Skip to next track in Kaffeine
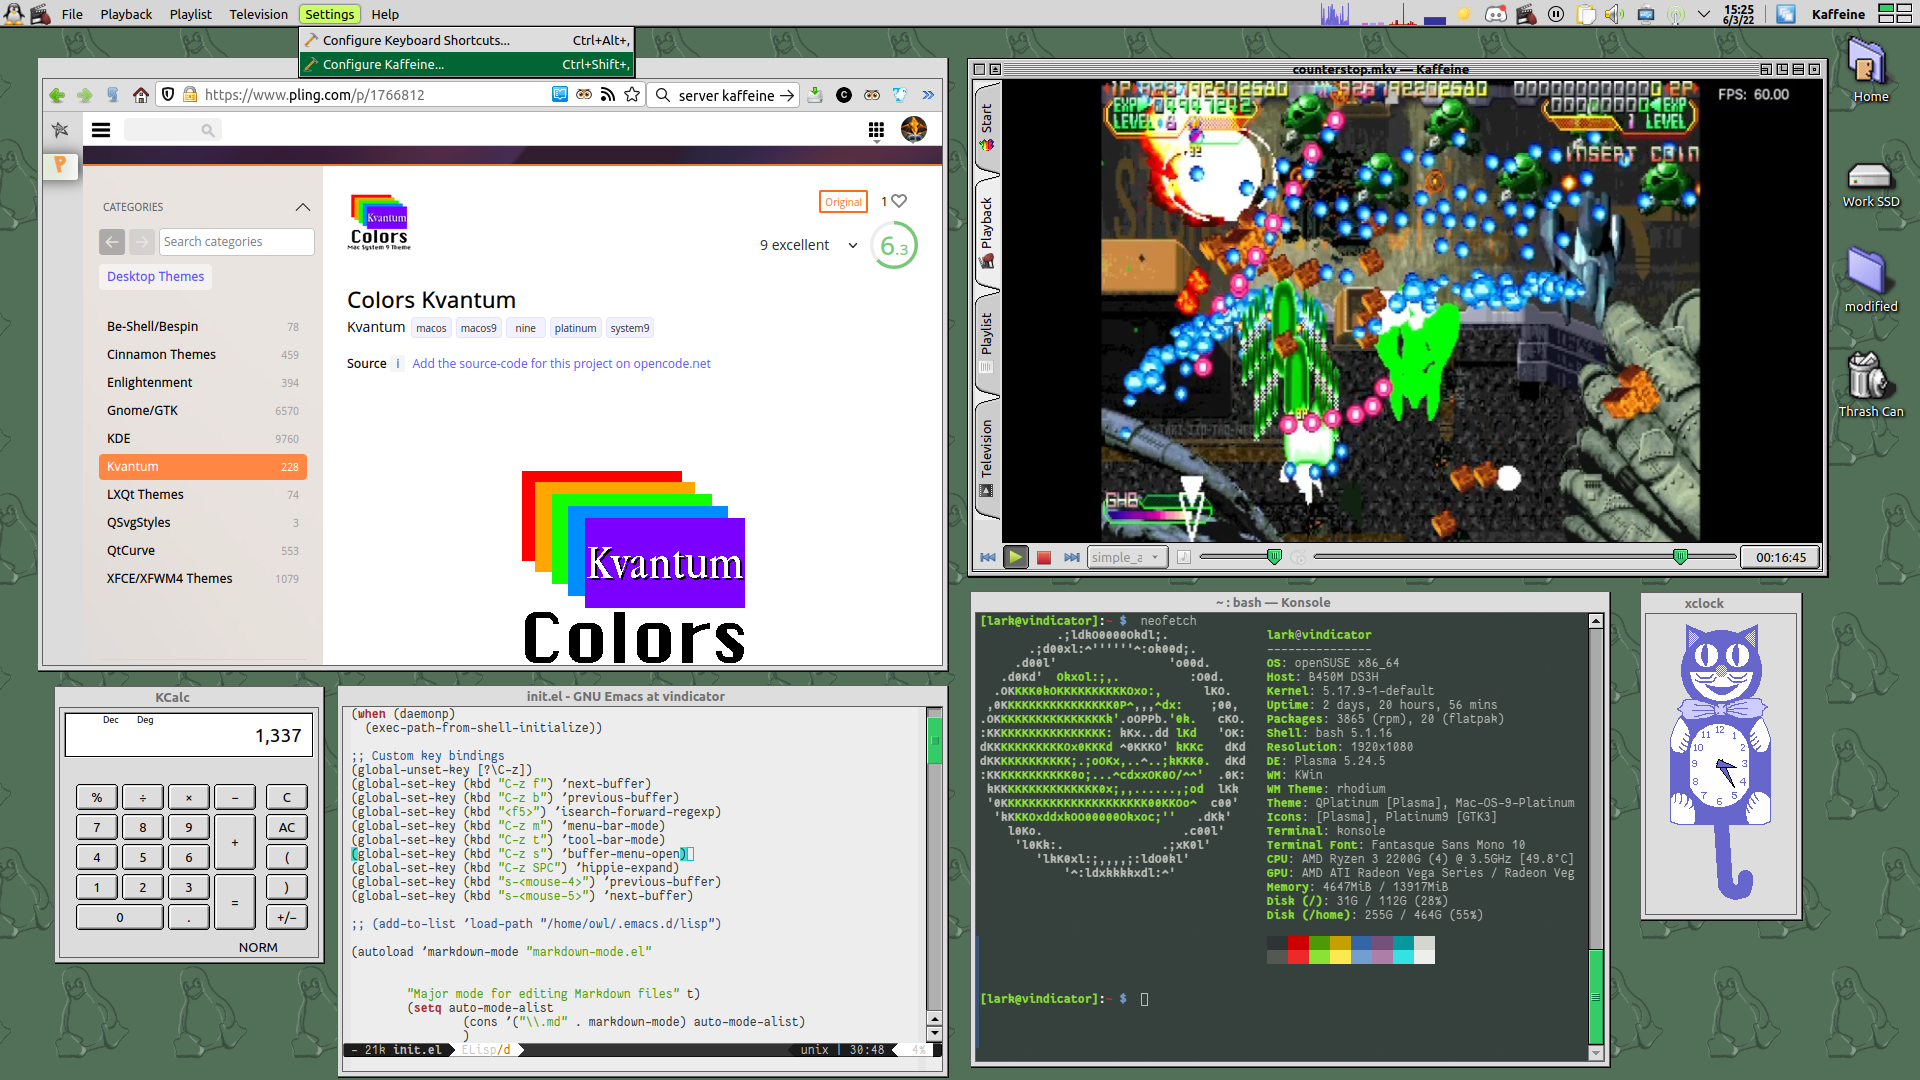Image resolution: width=1920 pixels, height=1080 pixels. (1072, 558)
